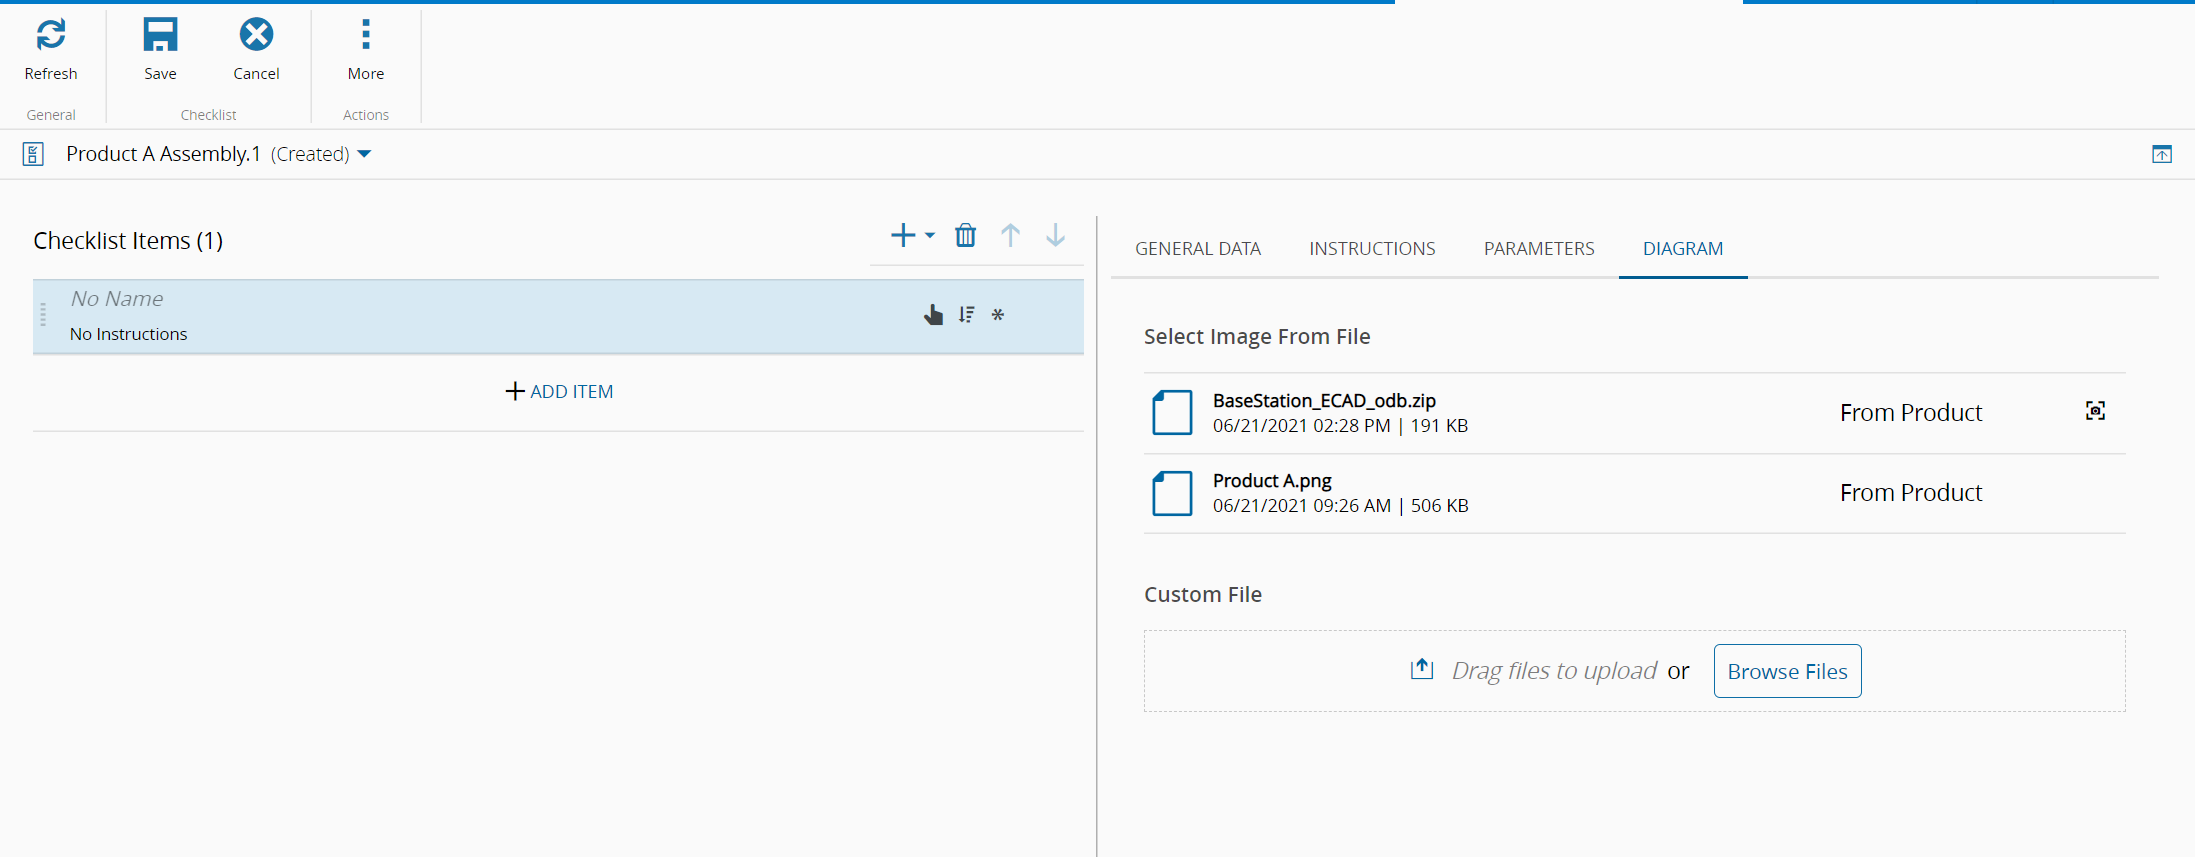Click the preview icon for BaseStation_ECAD_odb.zip

2095,411
